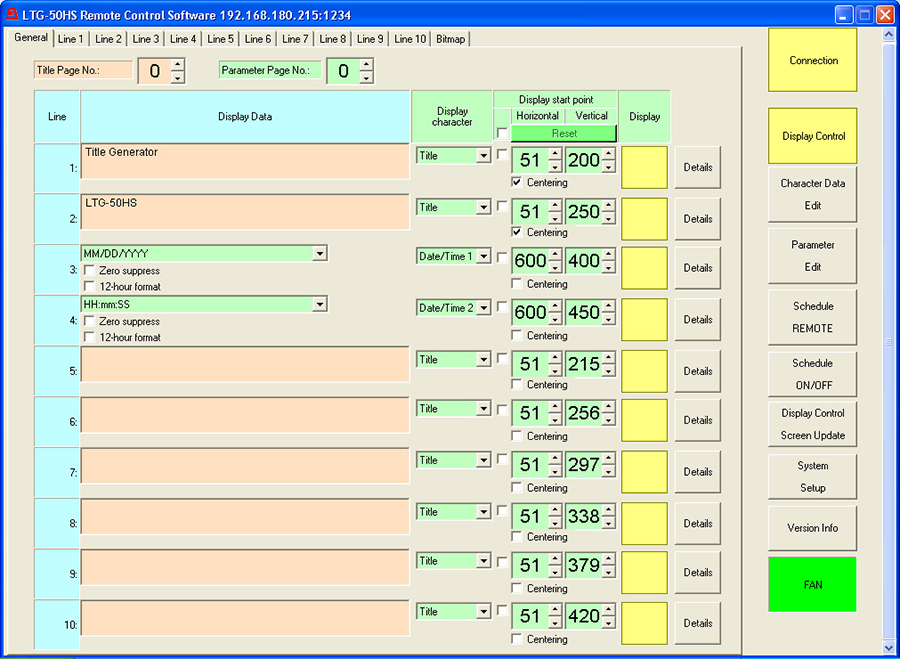The width and height of the screenshot is (900, 659).
Task: Increase Line 10 vertical start point
Action: pos(608,610)
